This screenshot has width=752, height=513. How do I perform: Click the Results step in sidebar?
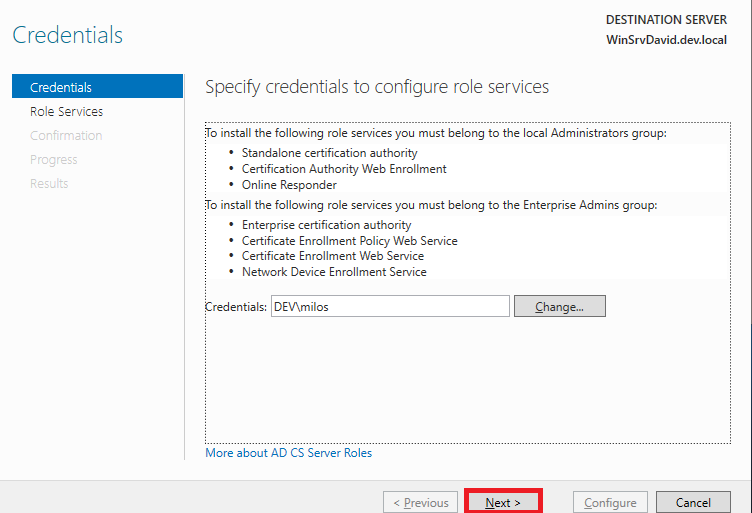49,184
